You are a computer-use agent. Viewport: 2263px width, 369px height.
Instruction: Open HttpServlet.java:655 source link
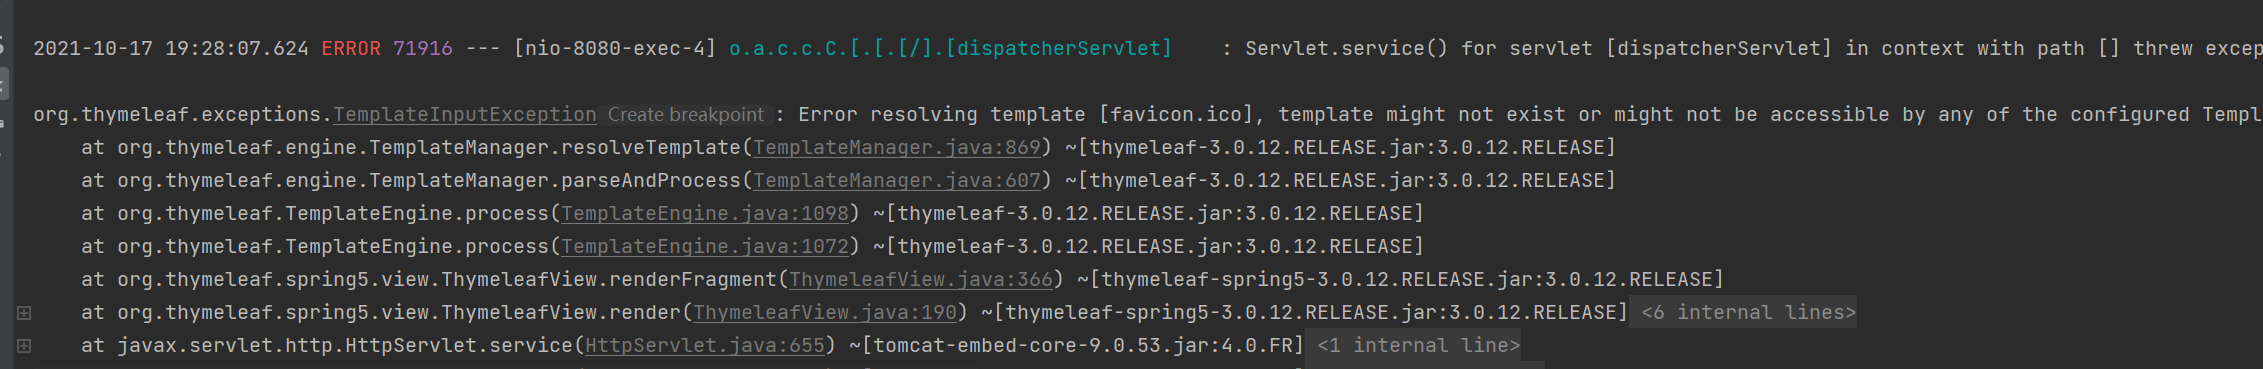[705, 346]
